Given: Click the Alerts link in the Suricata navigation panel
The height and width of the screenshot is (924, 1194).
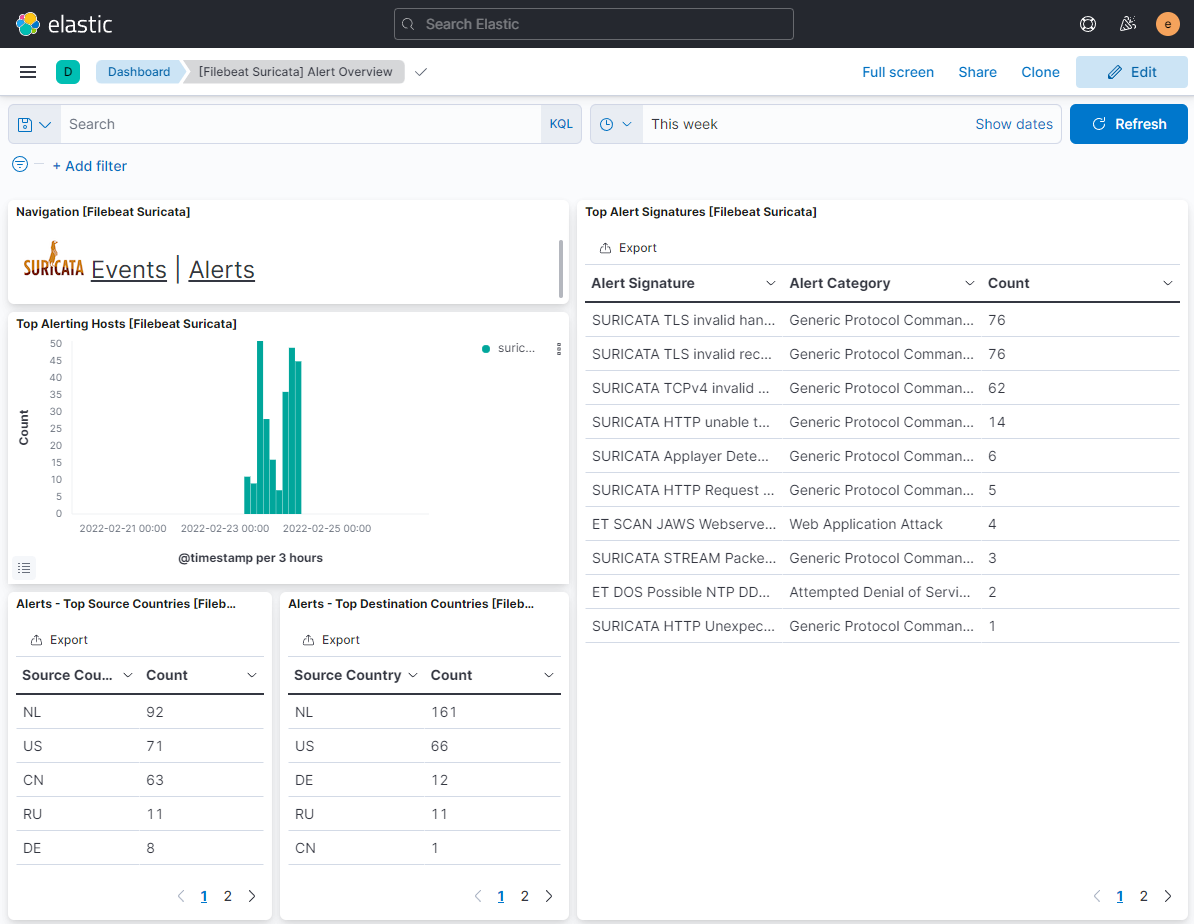Looking at the screenshot, I should [221, 269].
